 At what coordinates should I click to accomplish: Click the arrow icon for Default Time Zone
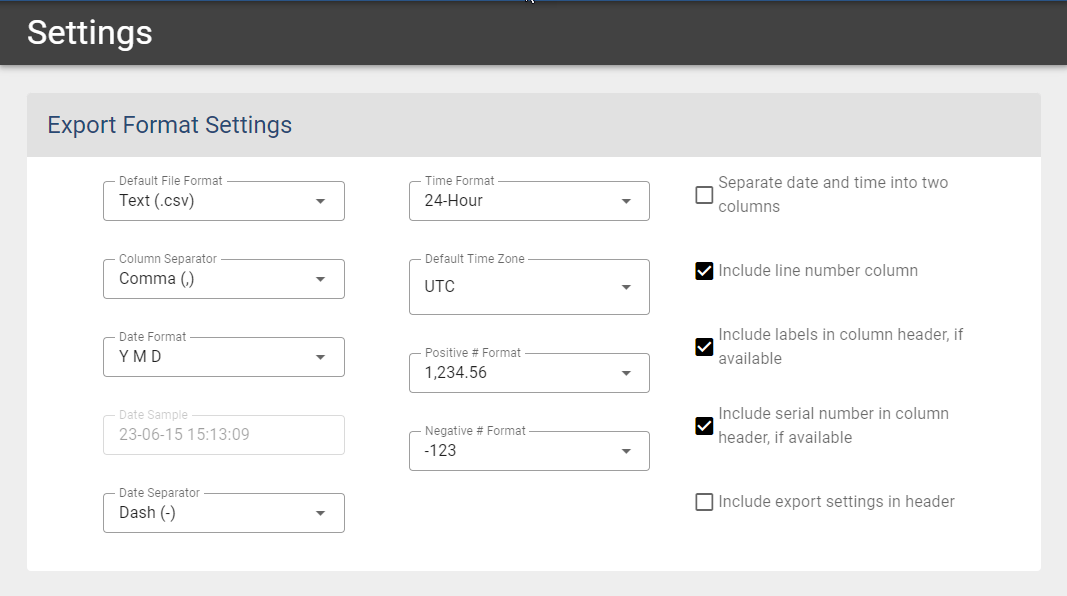coord(626,287)
